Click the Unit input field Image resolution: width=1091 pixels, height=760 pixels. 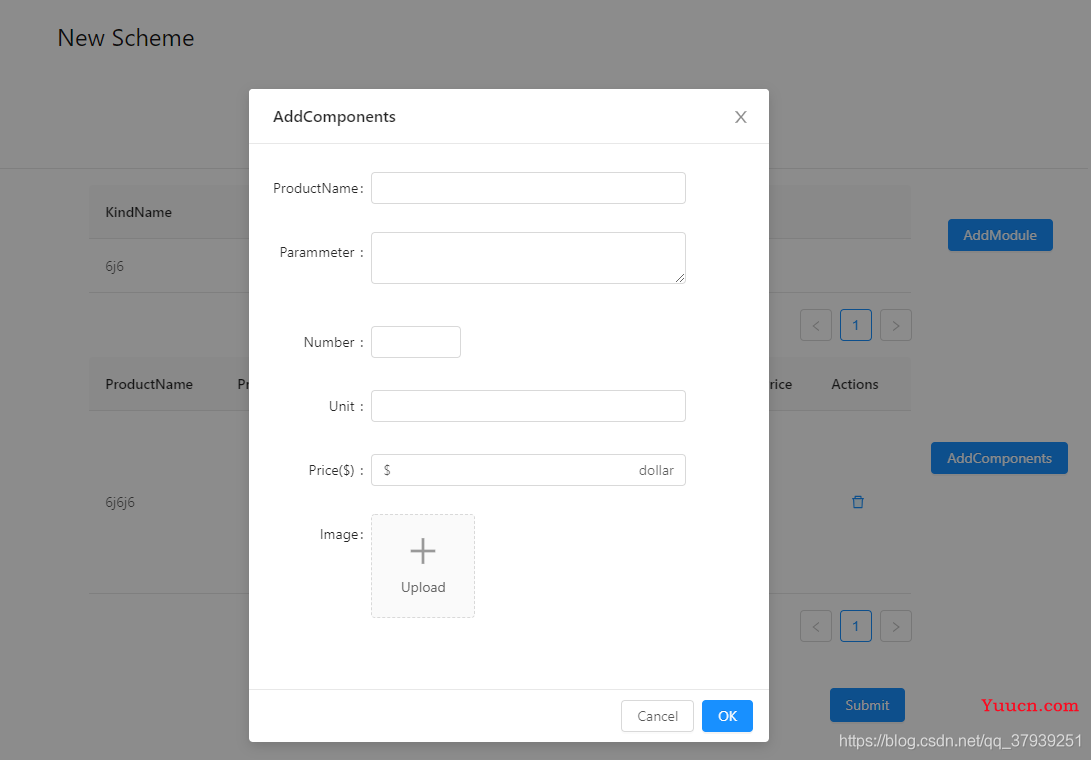click(x=528, y=406)
